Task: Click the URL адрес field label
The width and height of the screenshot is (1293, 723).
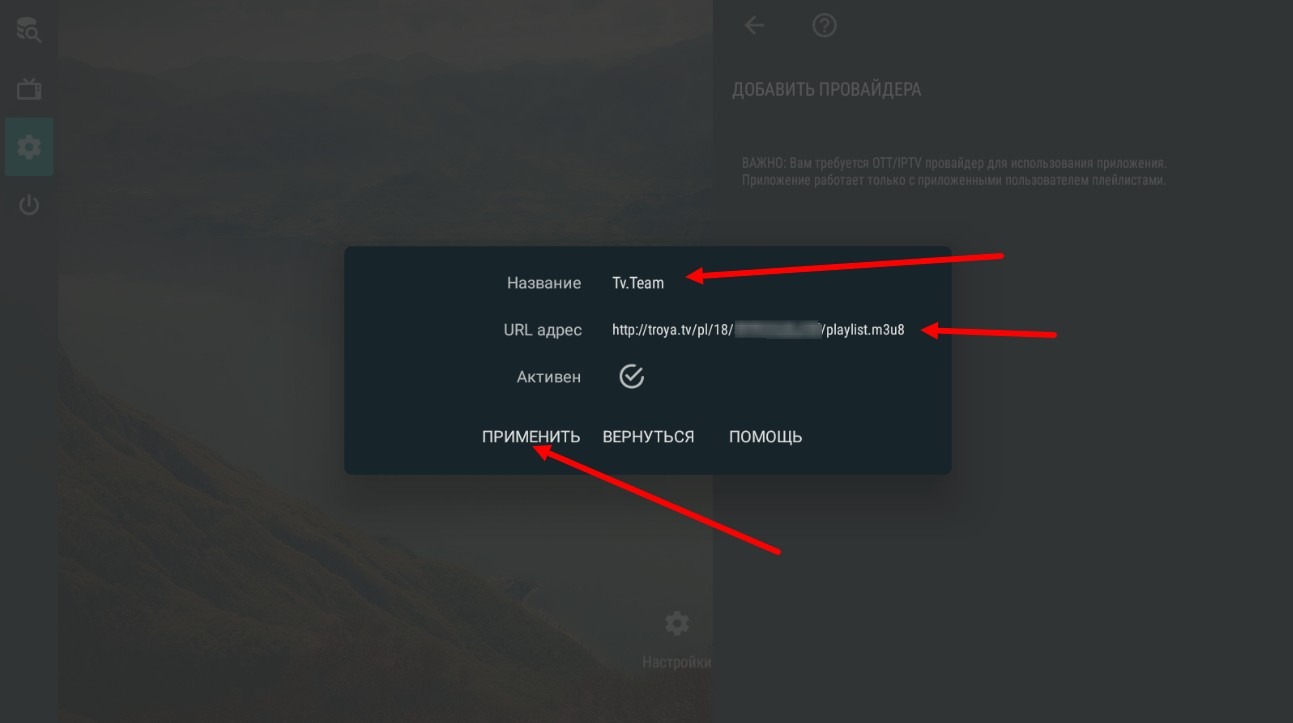Action: tap(543, 330)
